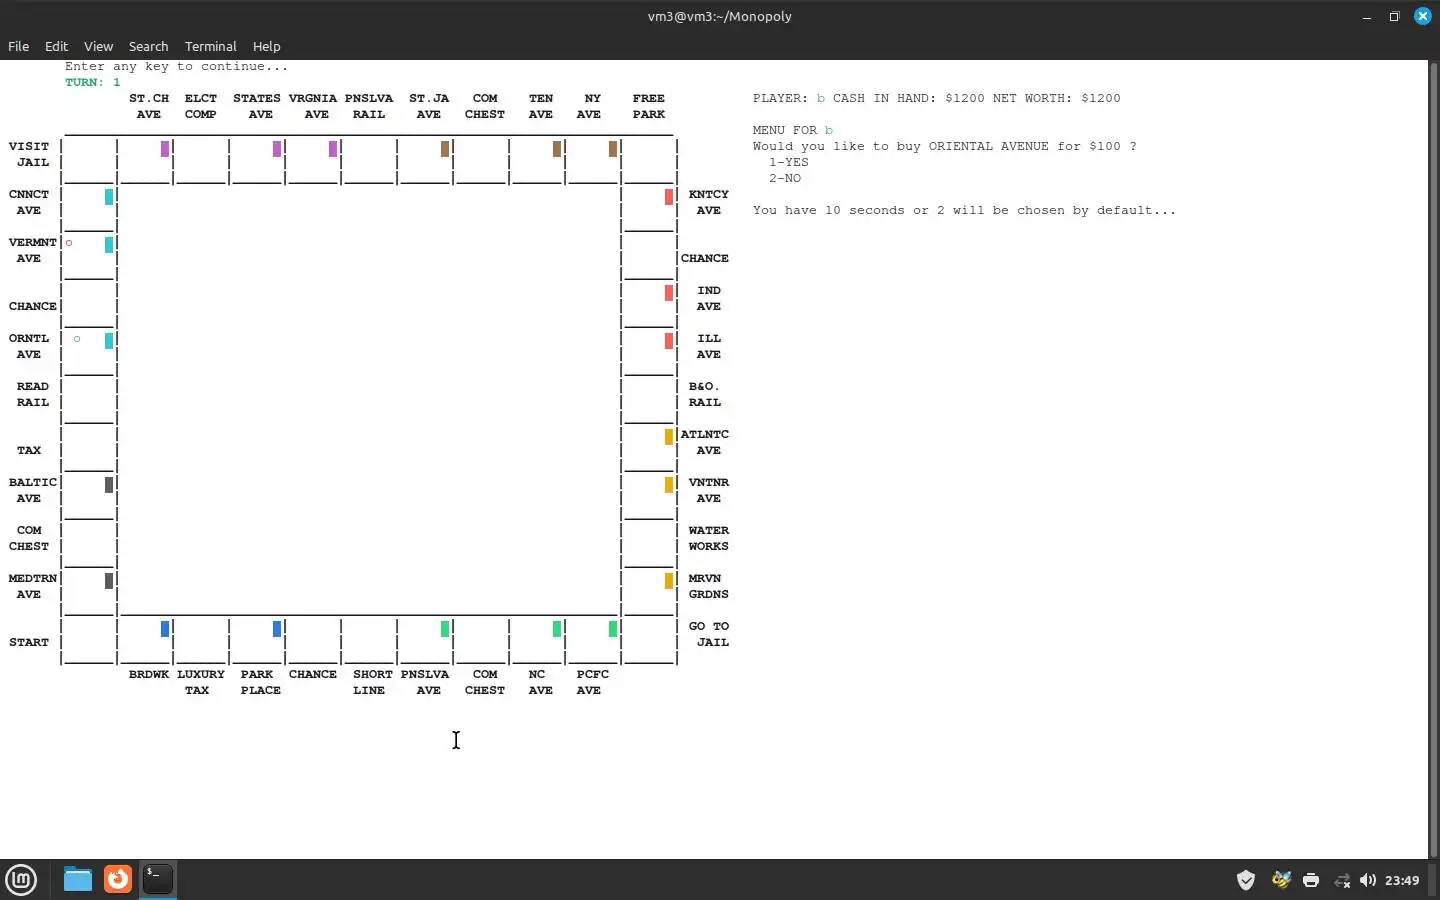Image resolution: width=1440 pixels, height=900 pixels.
Task: Open the Search menu
Action: pyautogui.click(x=148, y=46)
